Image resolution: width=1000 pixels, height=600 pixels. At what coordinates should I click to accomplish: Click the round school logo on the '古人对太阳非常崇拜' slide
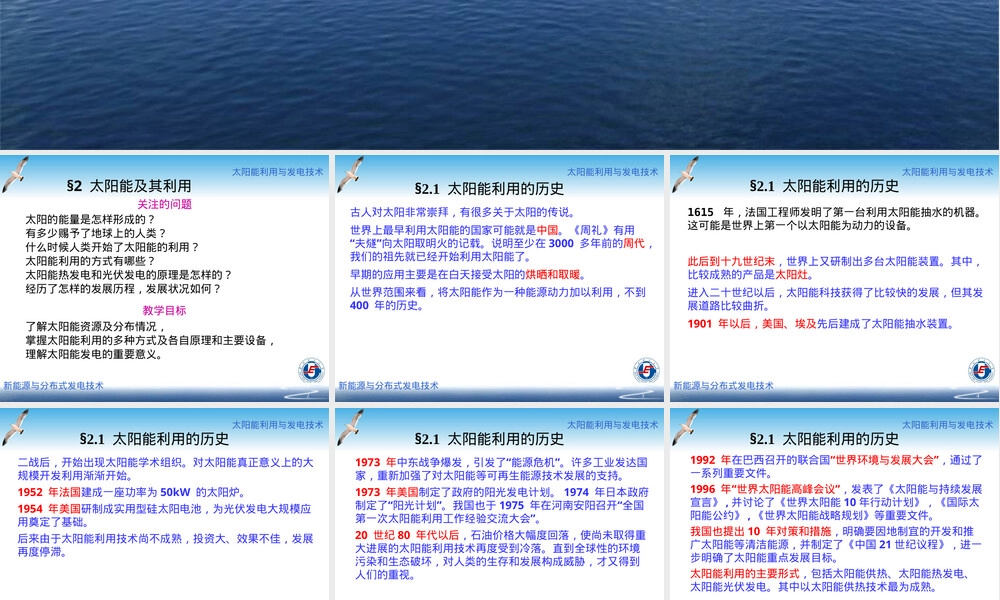pyautogui.click(x=646, y=370)
